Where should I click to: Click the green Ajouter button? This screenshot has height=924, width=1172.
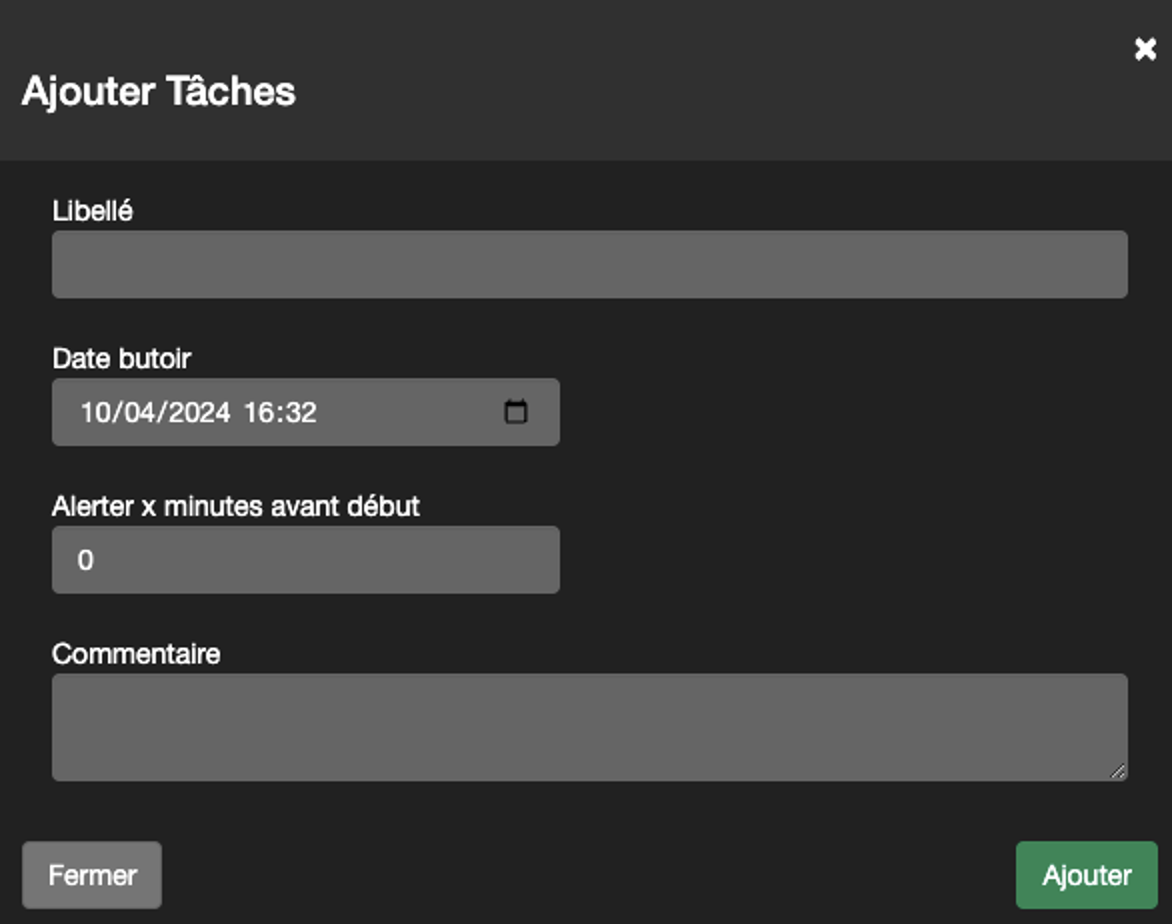1087,875
